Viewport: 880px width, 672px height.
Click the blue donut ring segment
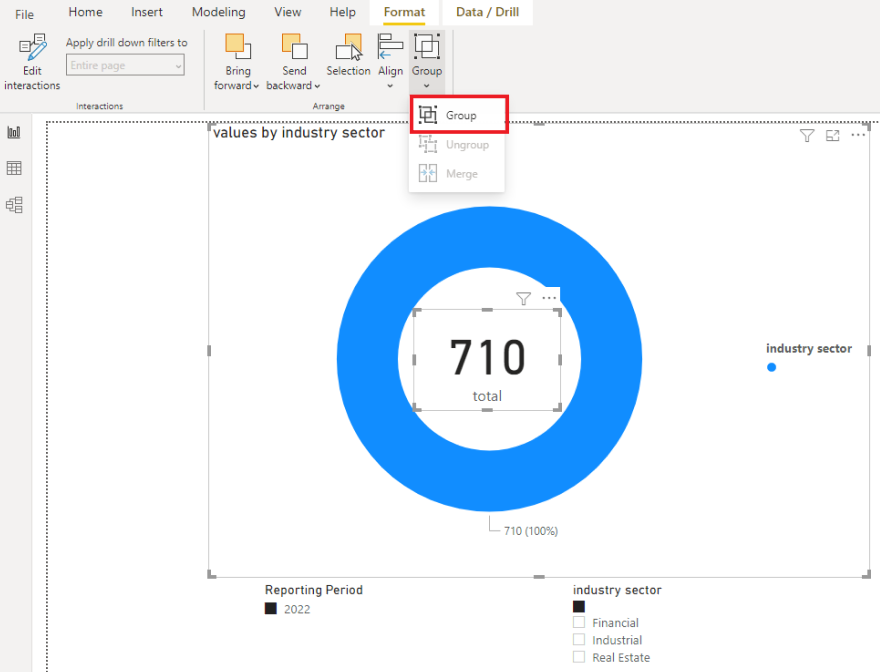coord(368,359)
